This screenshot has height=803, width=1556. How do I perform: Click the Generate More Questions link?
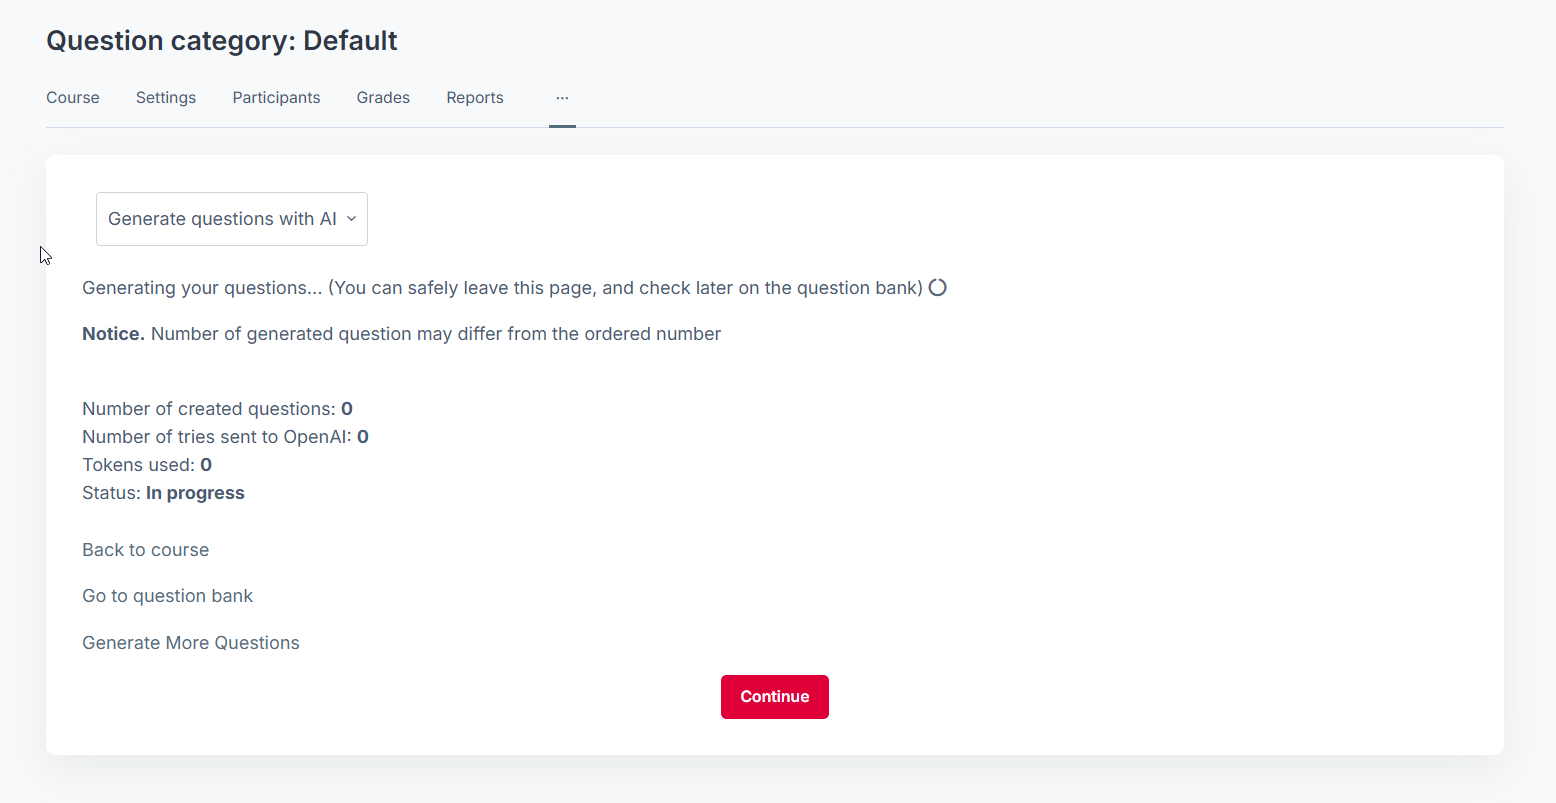(x=191, y=643)
